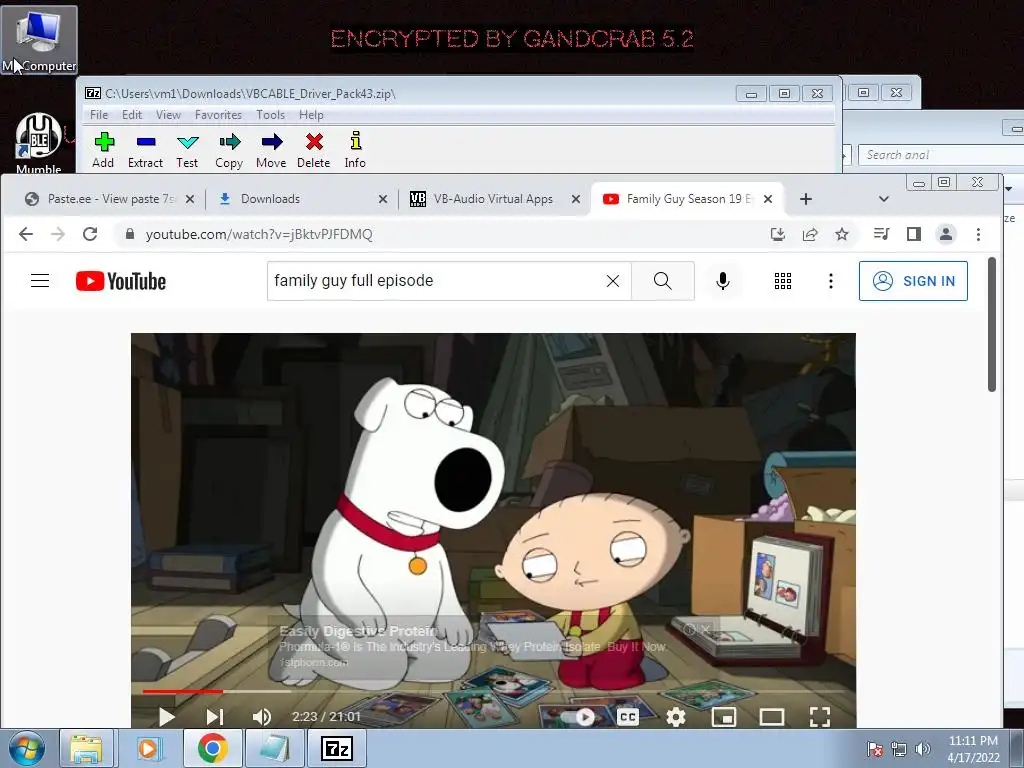Open the Windows Start menu
This screenshot has height=768, width=1024.
click(26, 748)
